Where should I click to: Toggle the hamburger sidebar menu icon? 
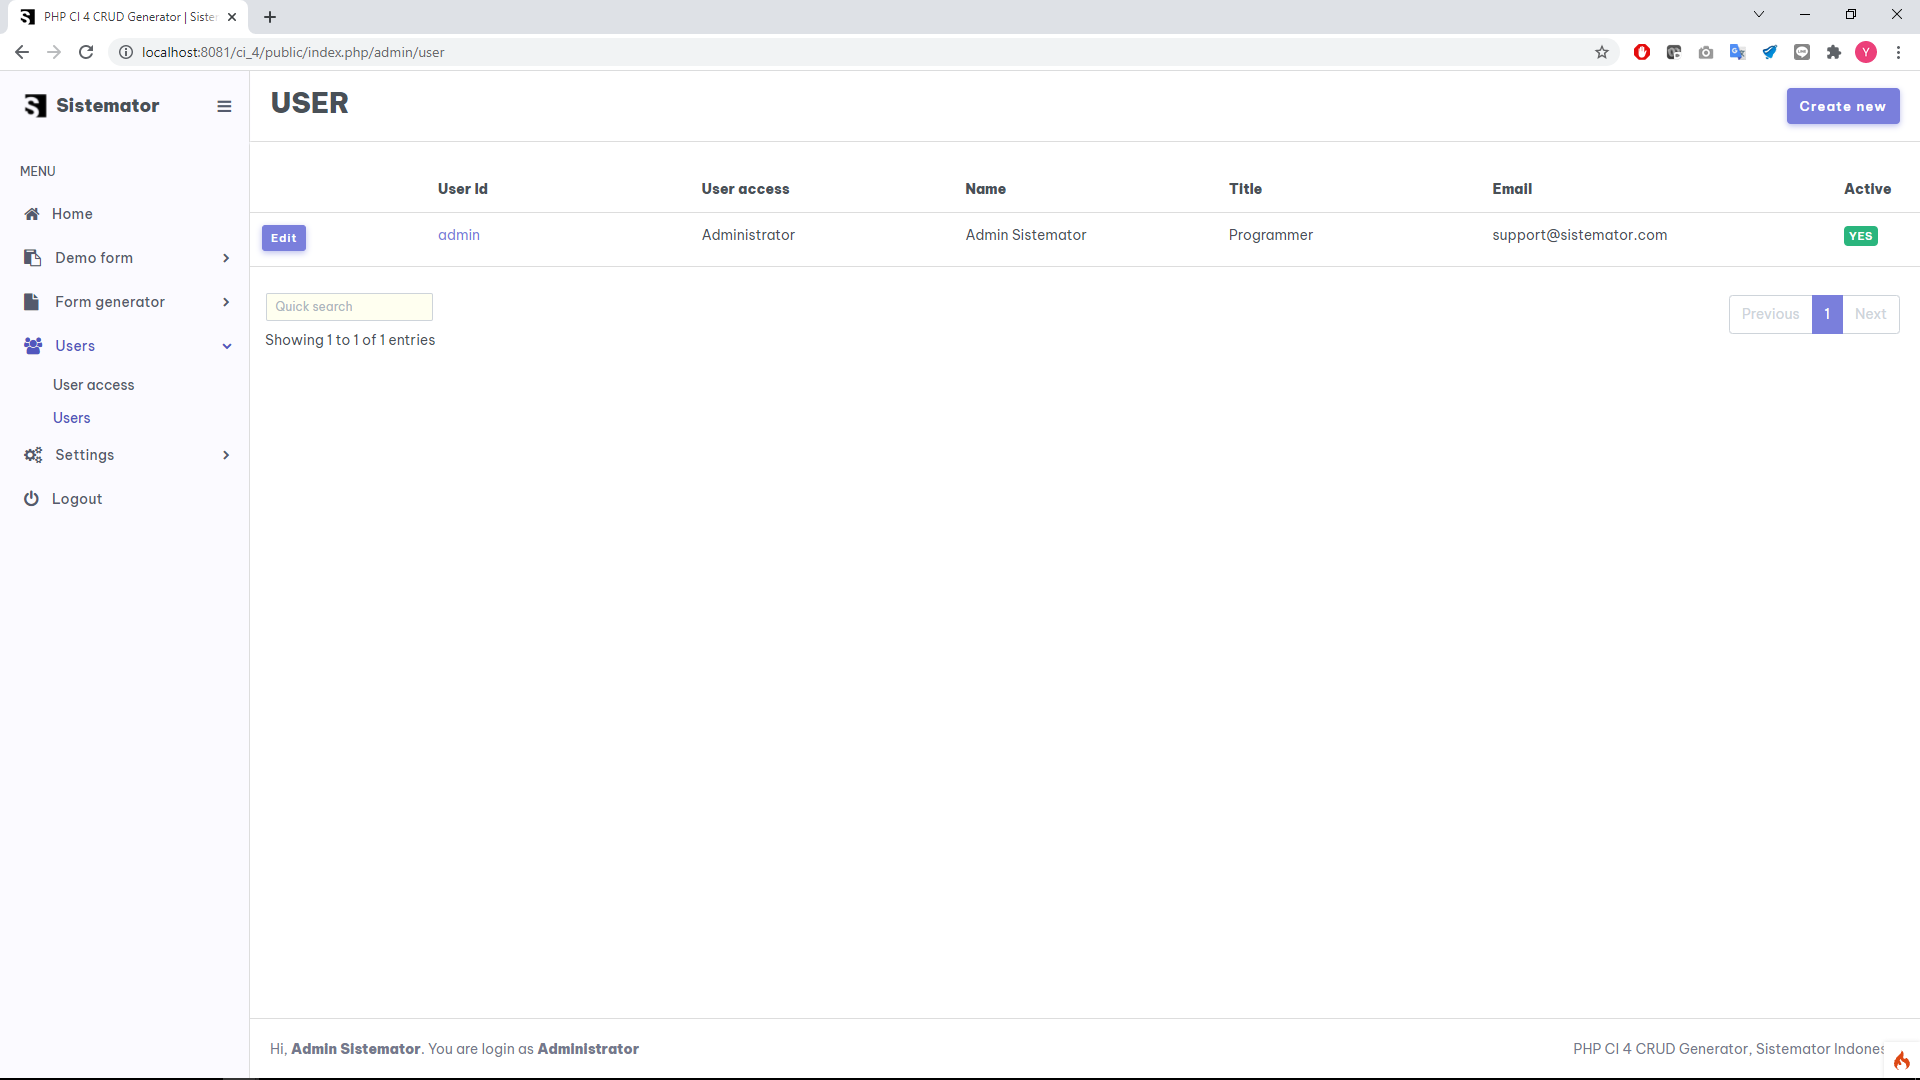coord(224,106)
